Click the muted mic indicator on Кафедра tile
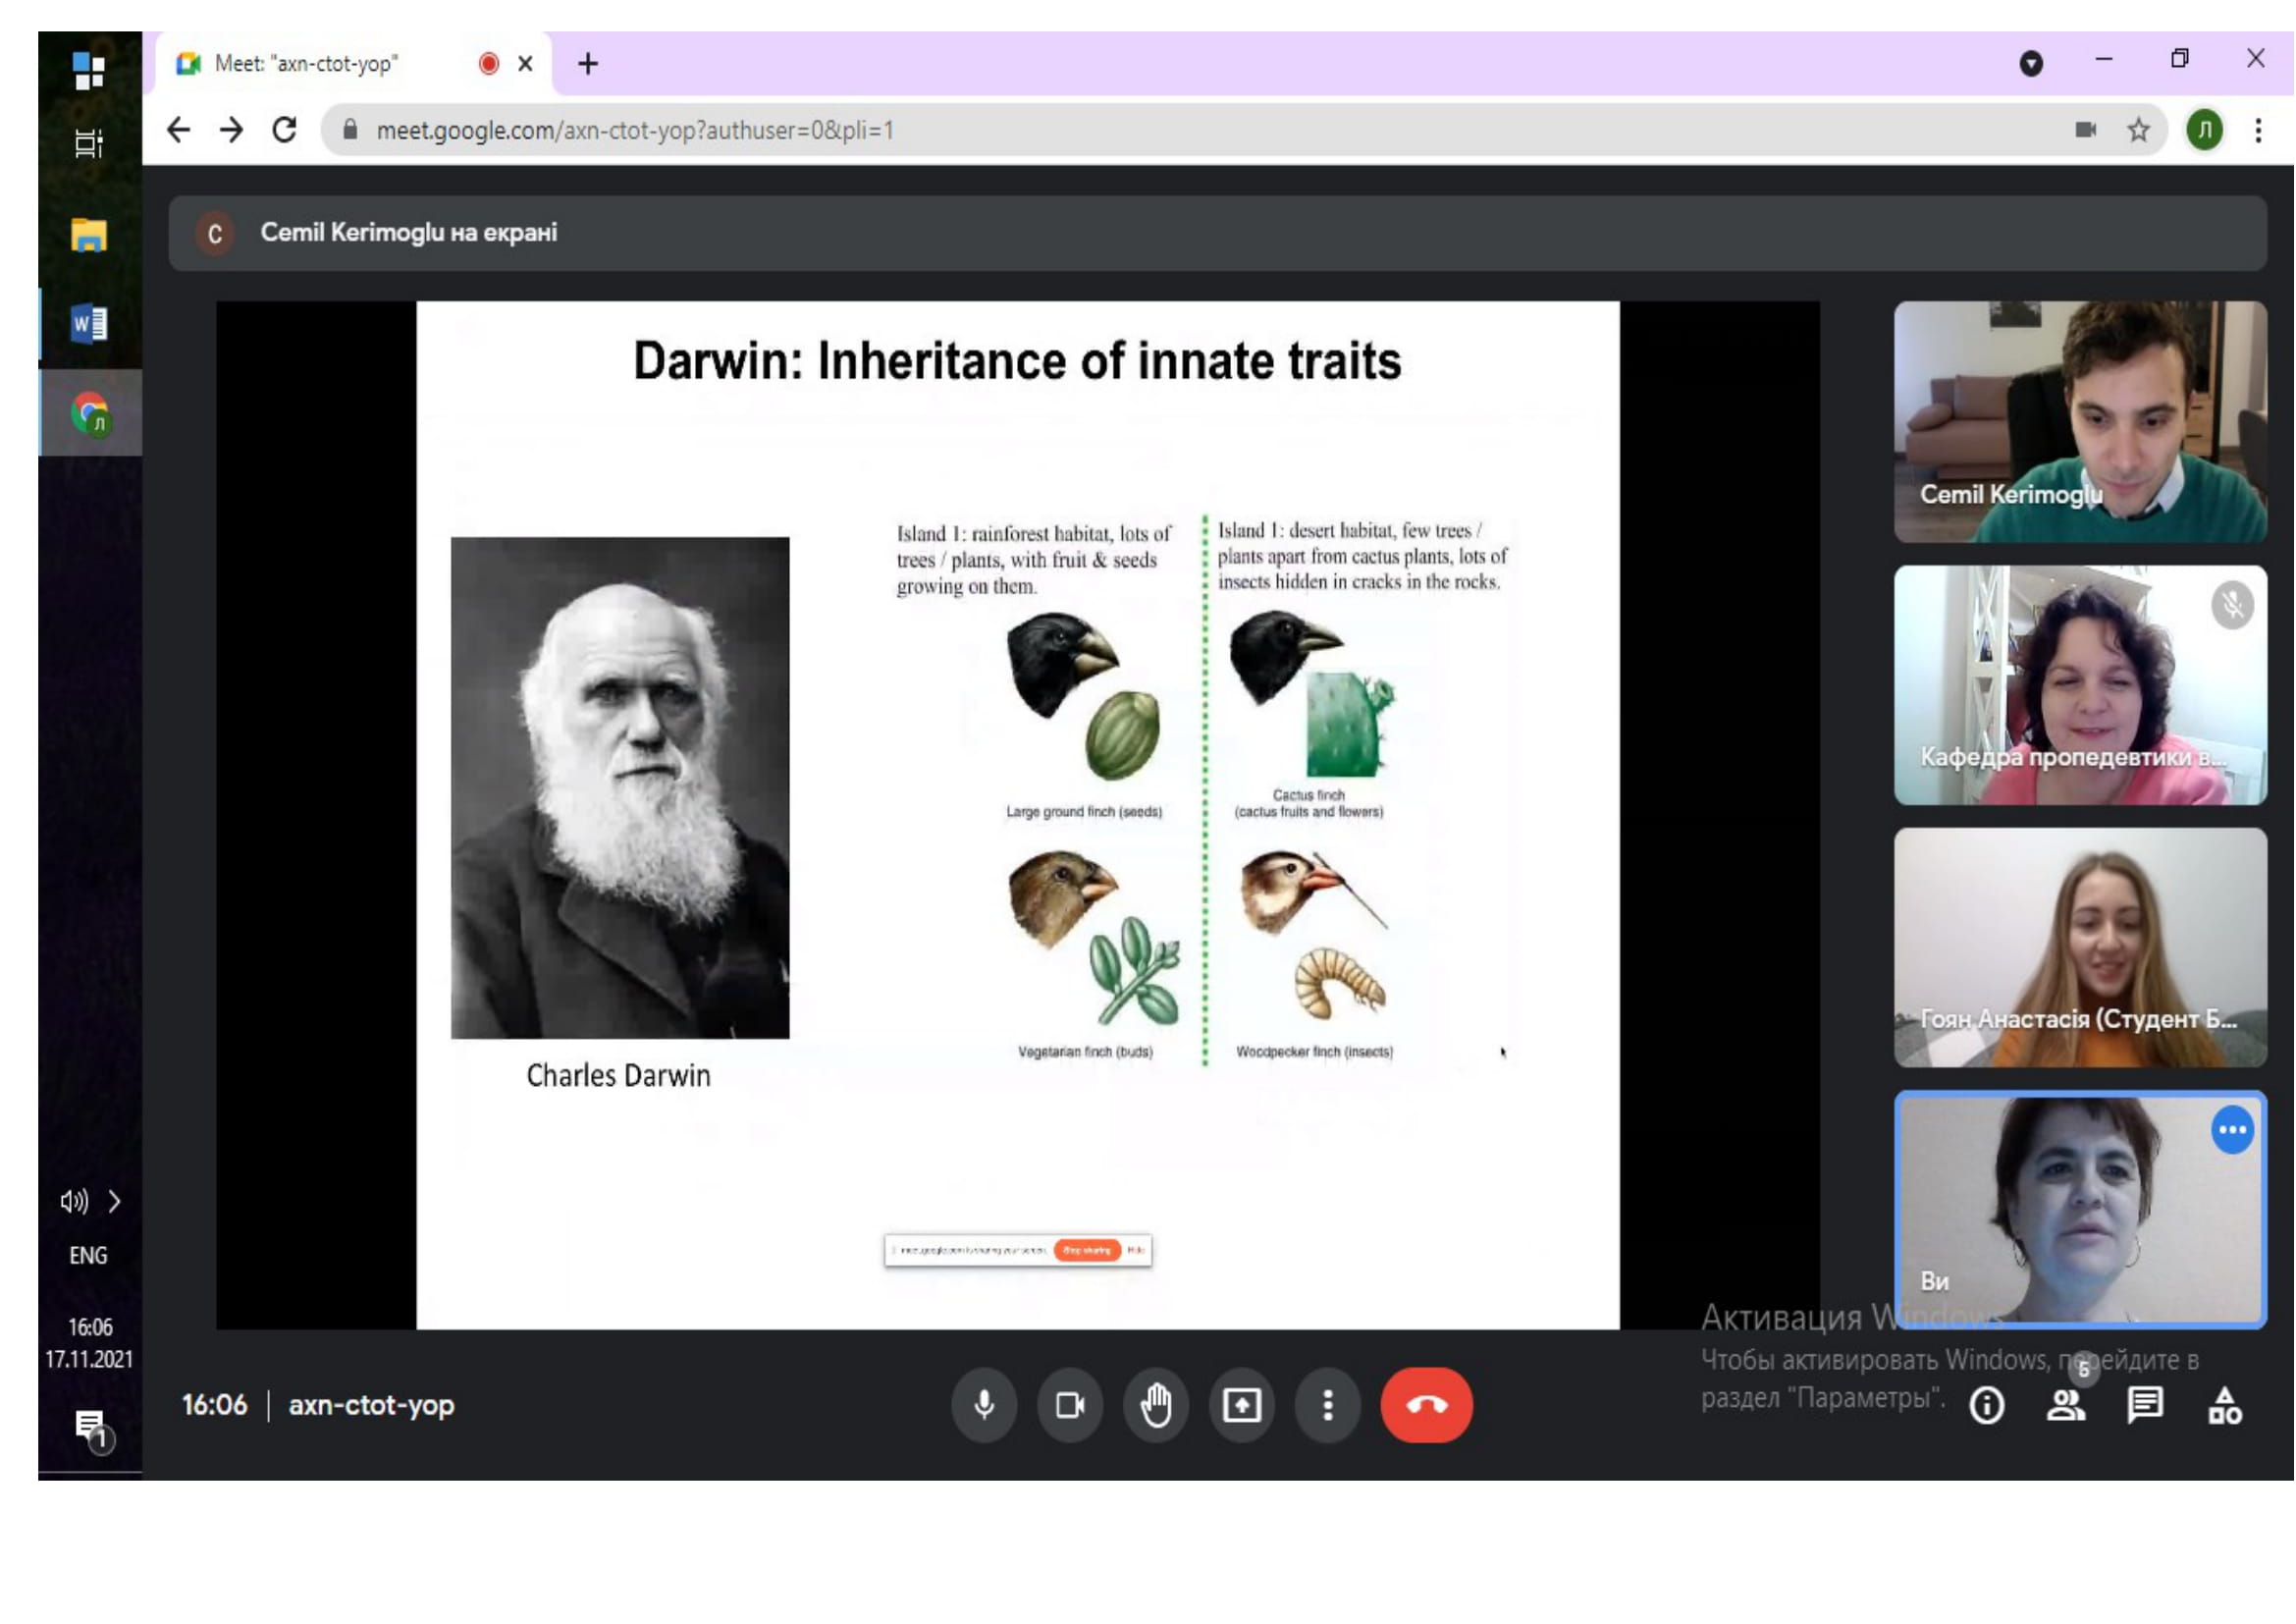Viewport: 2296px width, 1624px height. click(2232, 605)
